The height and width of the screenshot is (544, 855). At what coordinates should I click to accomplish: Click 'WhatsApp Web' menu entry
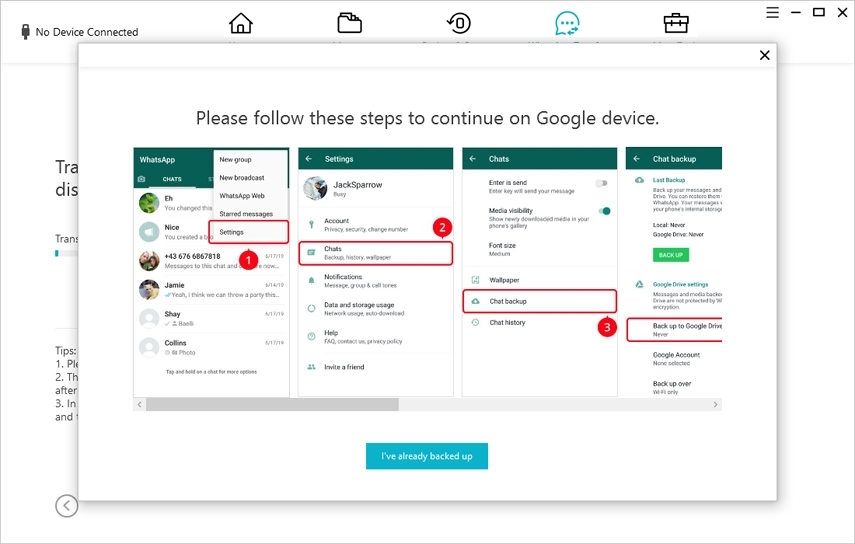click(x=242, y=196)
